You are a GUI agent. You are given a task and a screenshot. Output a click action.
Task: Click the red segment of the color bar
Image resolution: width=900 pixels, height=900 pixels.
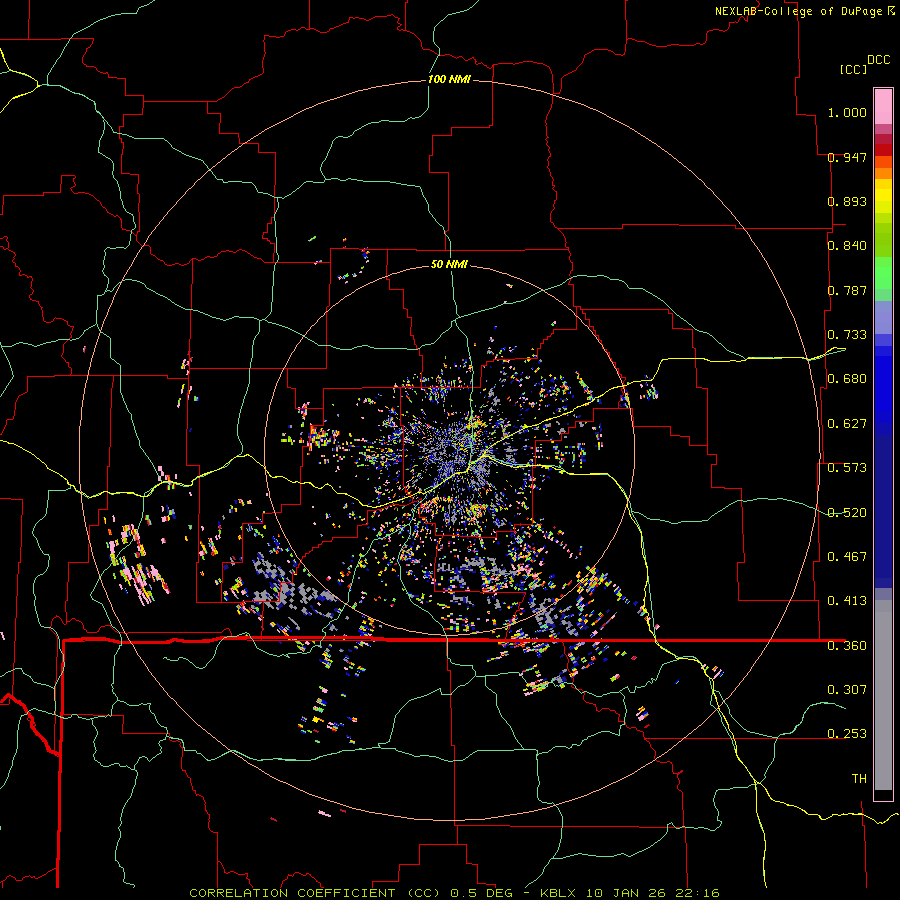pos(883,150)
